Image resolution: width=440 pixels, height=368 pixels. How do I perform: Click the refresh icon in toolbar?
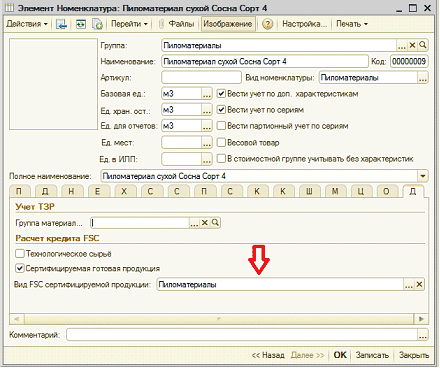pyautogui.click(x=81, y=24)
